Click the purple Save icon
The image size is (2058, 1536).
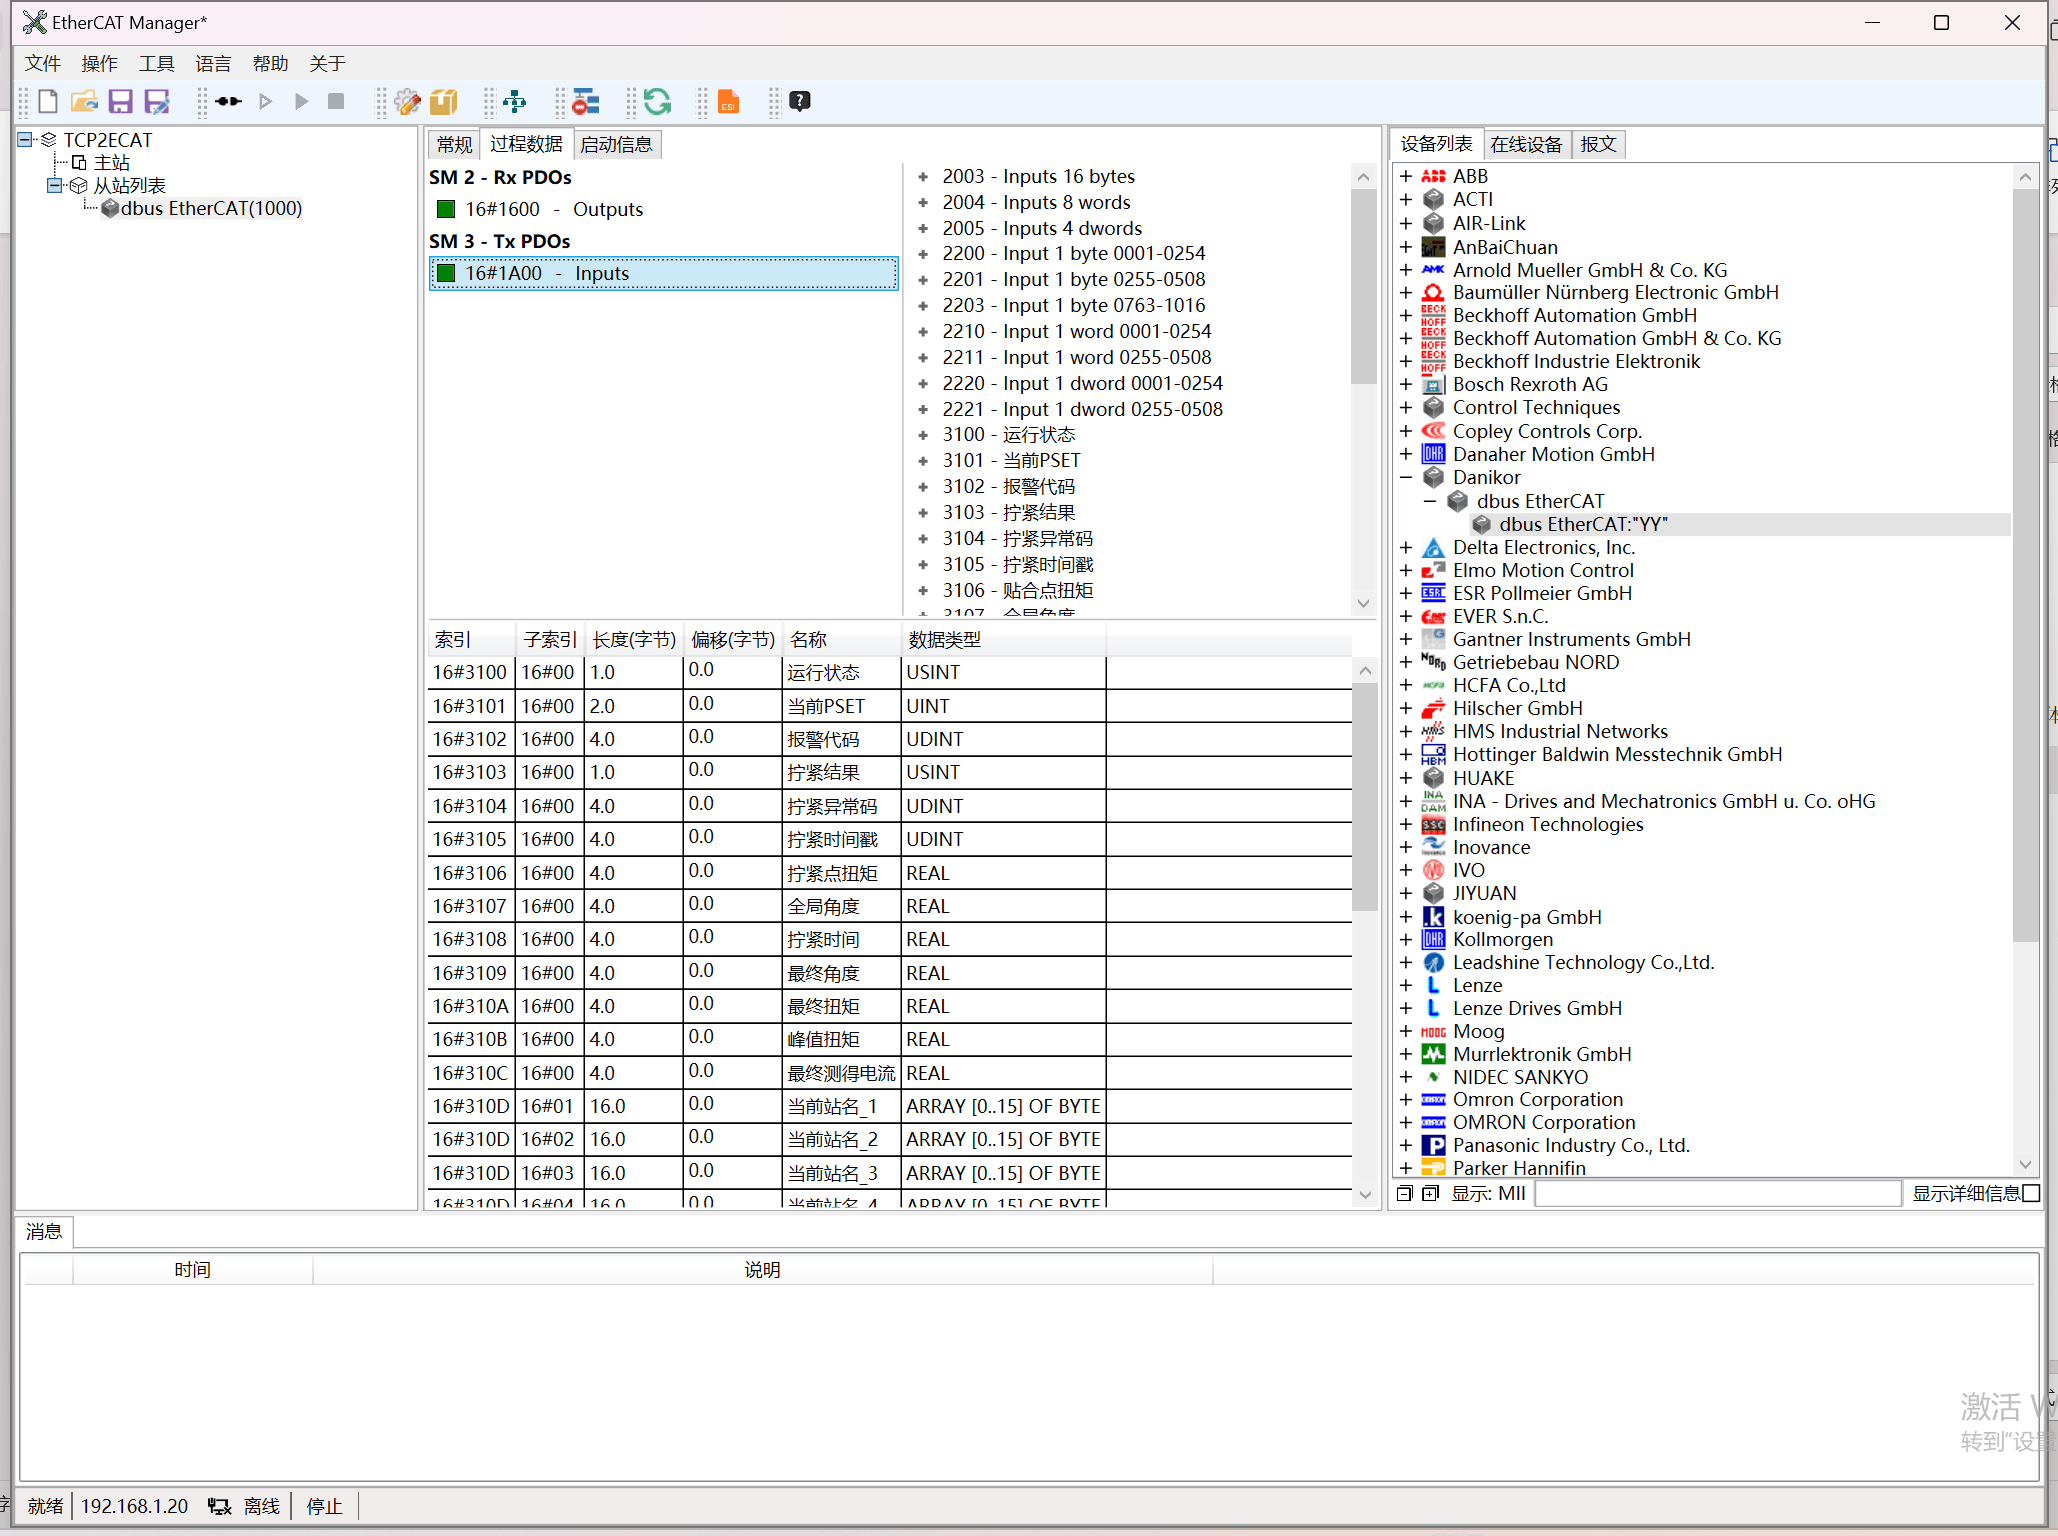121,101
